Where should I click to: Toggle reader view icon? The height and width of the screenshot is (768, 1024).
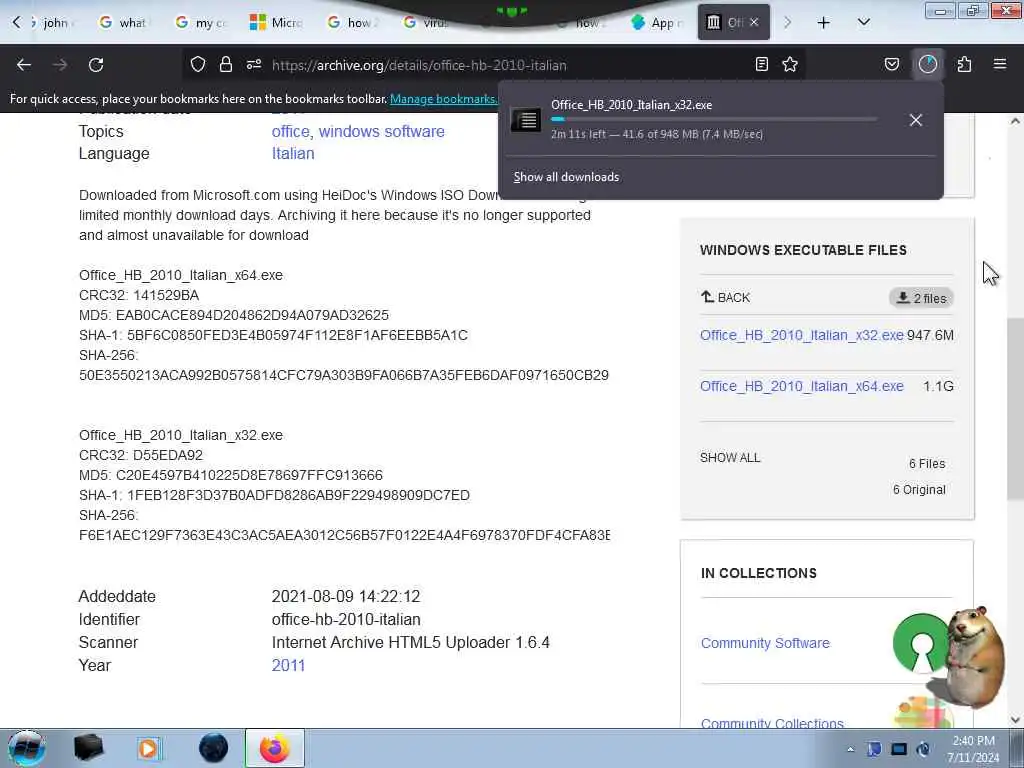pos(761,65)
